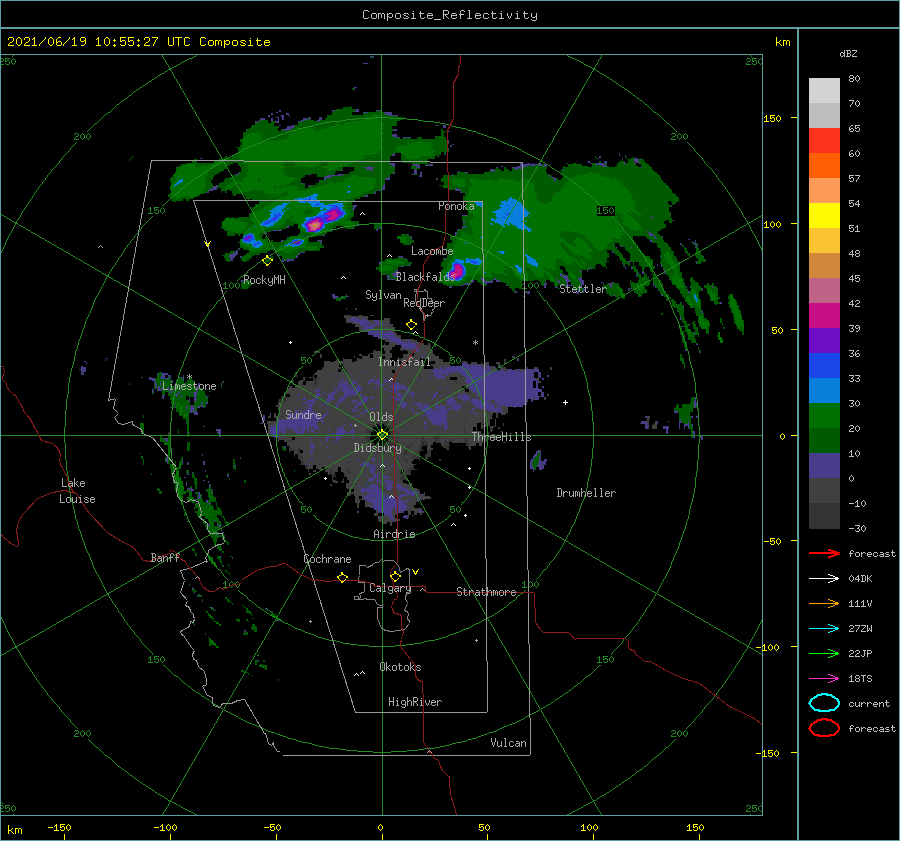Pick the orange 57–60 dBZ color band

tap(824, 166)
